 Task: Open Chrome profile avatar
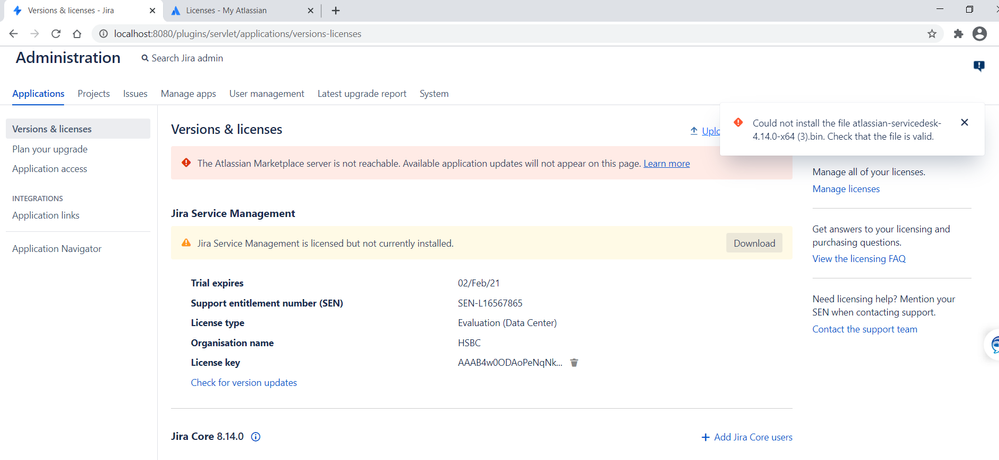tap(980, 34)
